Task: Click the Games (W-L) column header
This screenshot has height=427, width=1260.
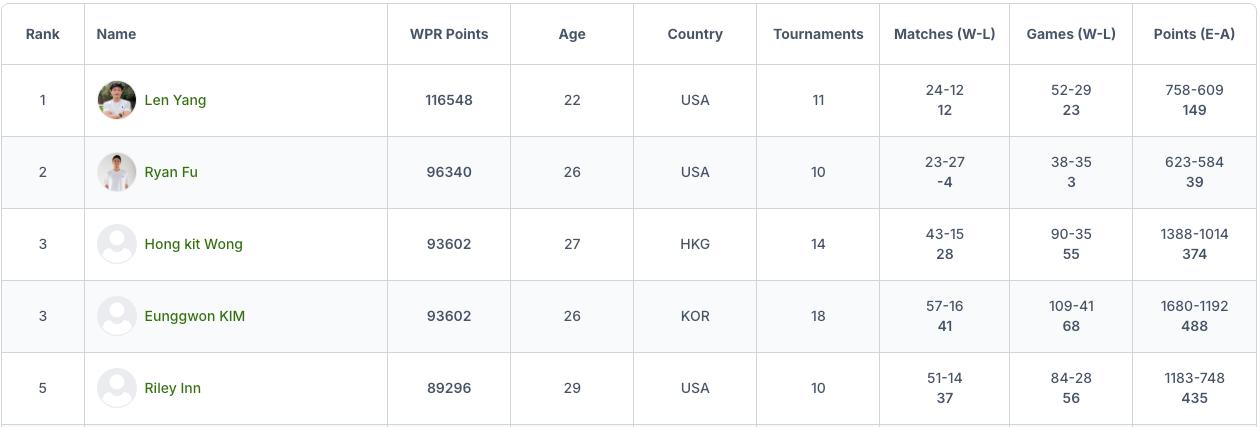Action: click(x=1071, y=34)
